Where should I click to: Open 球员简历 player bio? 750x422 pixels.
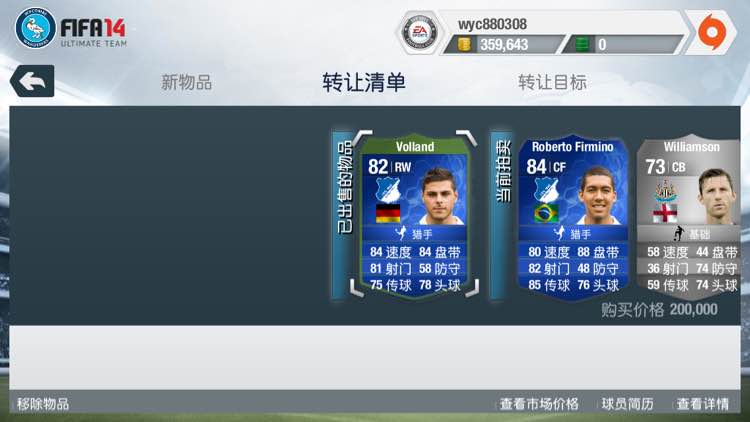click(628, 404)
